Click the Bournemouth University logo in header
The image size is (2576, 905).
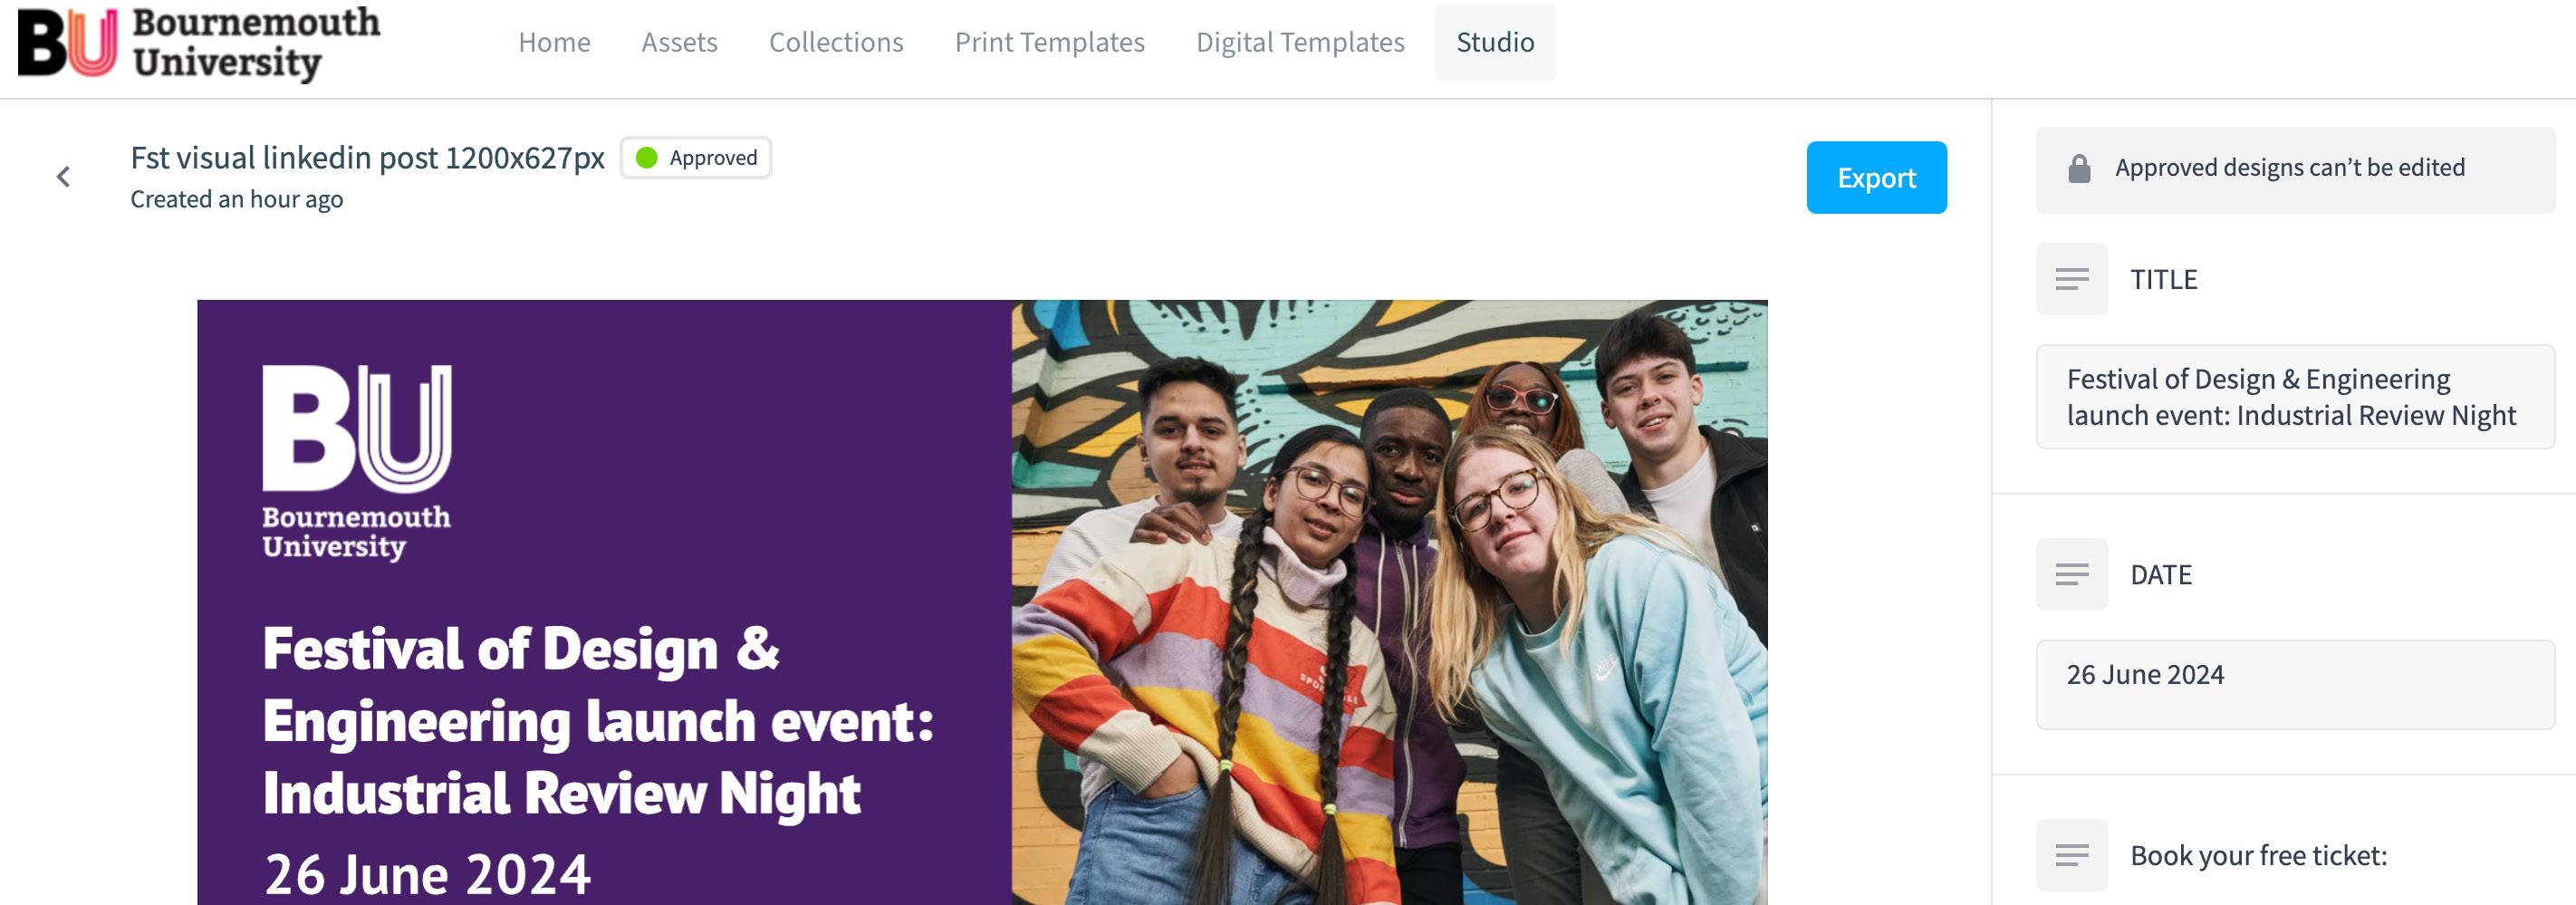tap(199, 43)
